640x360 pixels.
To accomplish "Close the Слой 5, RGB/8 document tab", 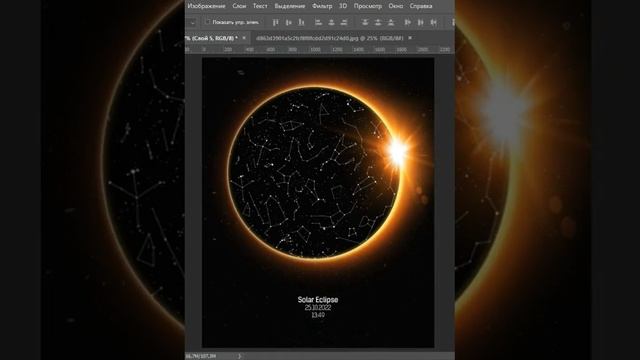I will 244,38.
